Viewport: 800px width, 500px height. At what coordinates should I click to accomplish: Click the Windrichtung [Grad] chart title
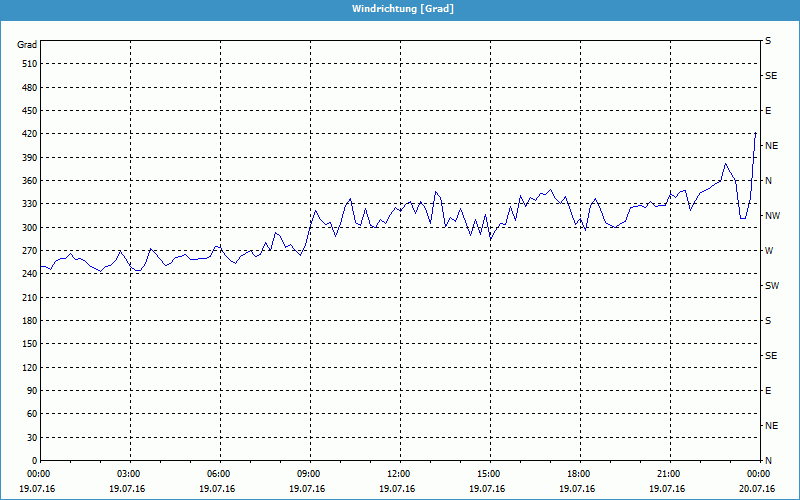(x=400, y=8)
